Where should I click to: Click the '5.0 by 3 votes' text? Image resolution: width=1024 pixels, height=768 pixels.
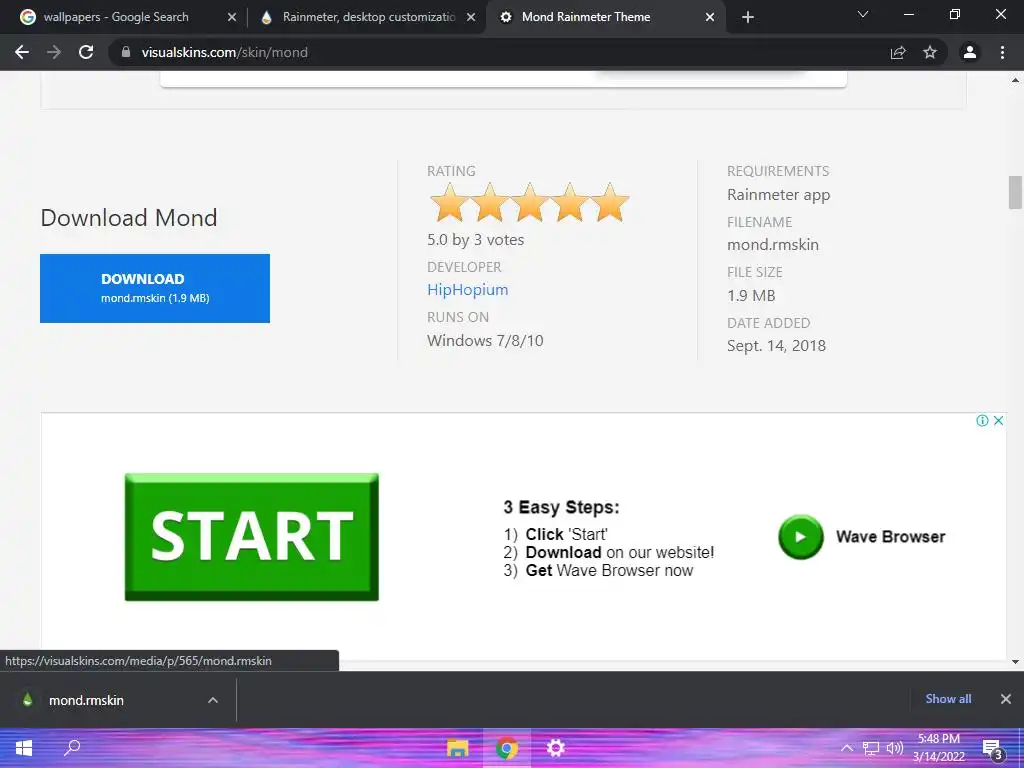[x=475, y=240]
